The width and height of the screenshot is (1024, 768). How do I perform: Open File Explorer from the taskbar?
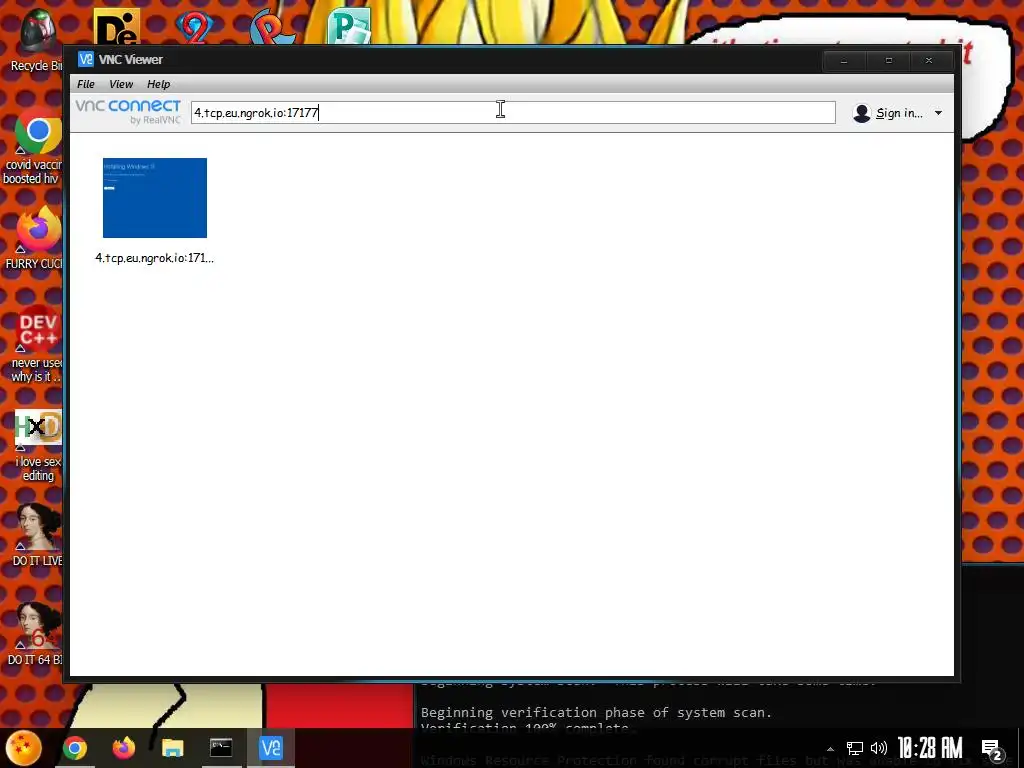pyautogui.click(x=172, y=748)
